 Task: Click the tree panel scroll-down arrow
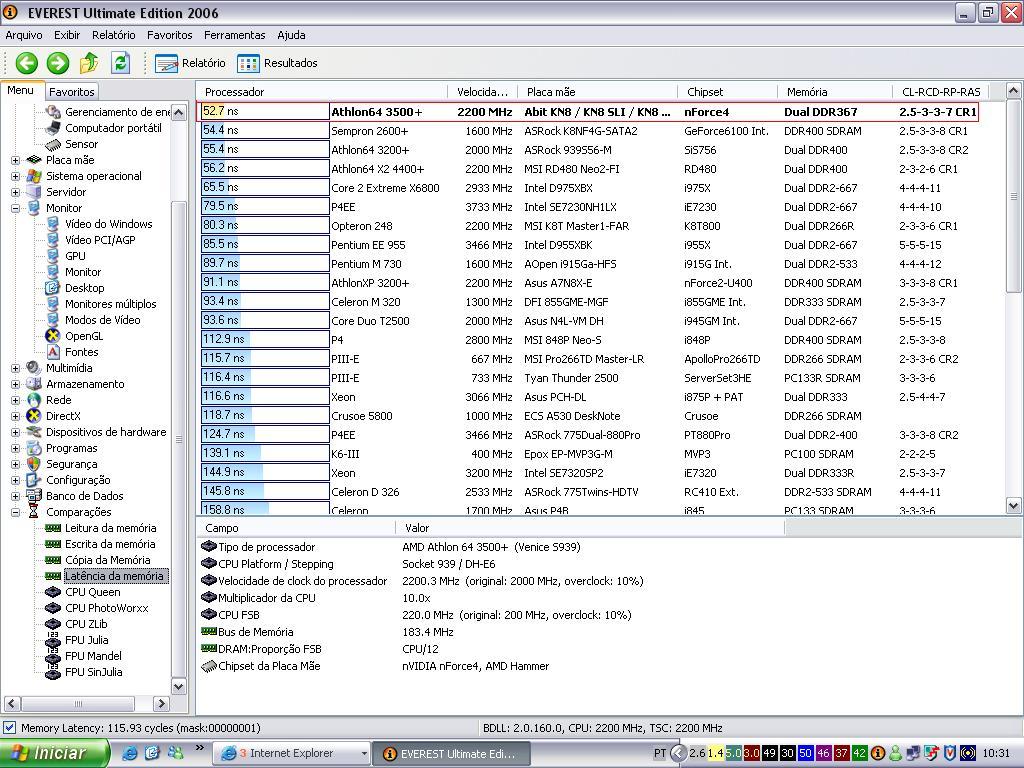tap(178, 686)
